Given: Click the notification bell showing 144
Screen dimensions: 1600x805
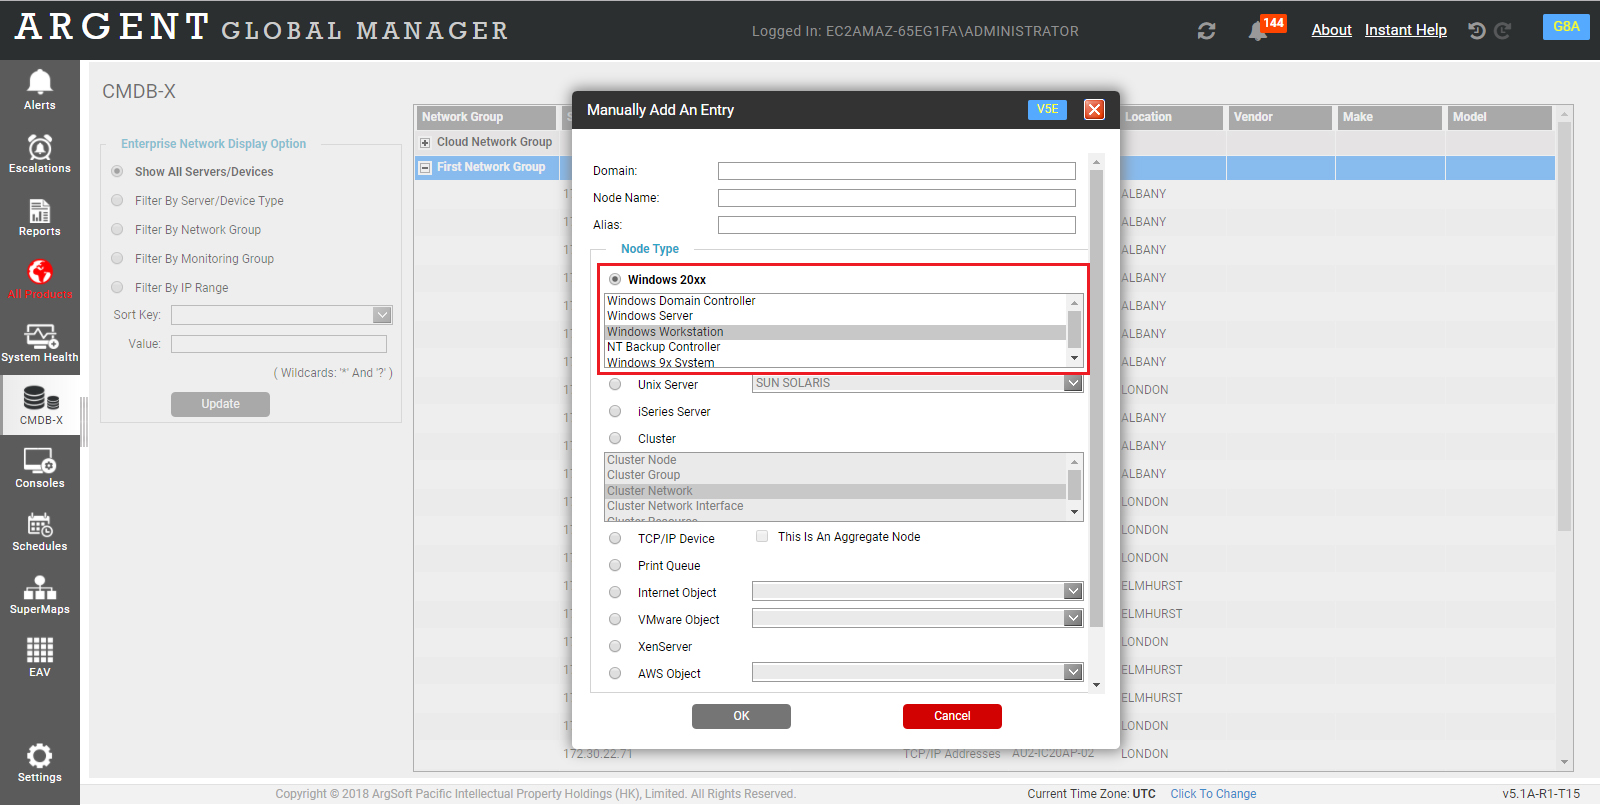Looking at the screenshot, I should 1258,31.
